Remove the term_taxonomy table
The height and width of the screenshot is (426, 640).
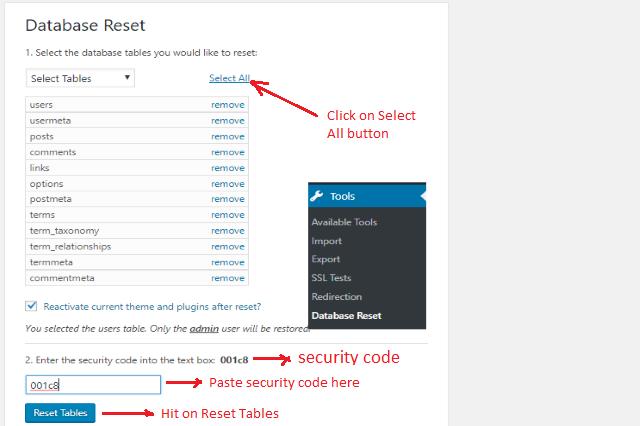coord(228,231)
